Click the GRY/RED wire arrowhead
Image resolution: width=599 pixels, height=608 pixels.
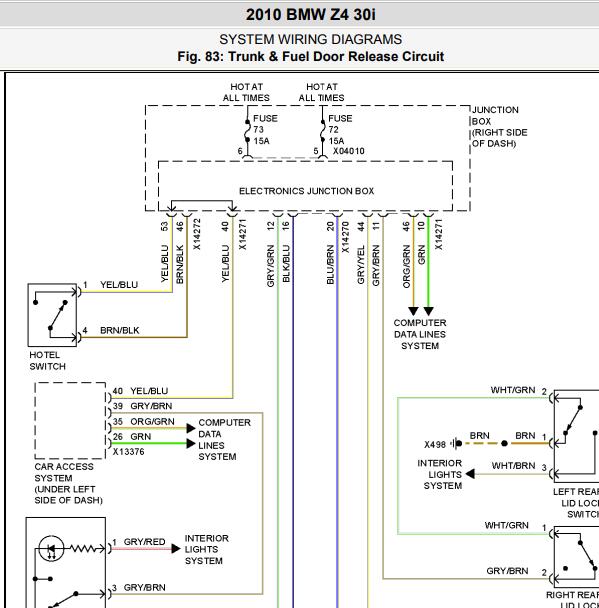tap(176, 549)
